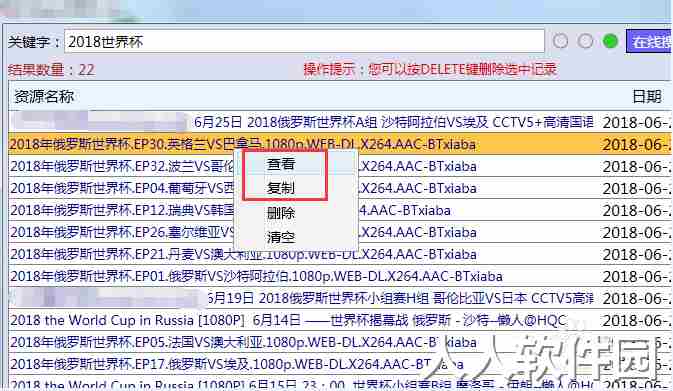Click the second grey circle indicator
The image size is (673, 391).
click(585, 41)
